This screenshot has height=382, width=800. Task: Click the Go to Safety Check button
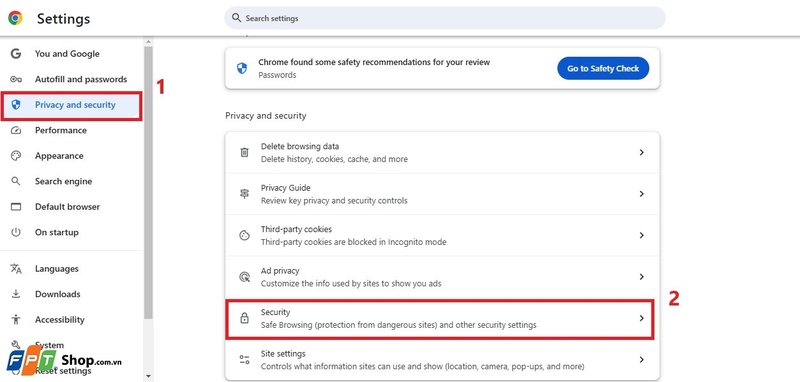click(603, 68)
